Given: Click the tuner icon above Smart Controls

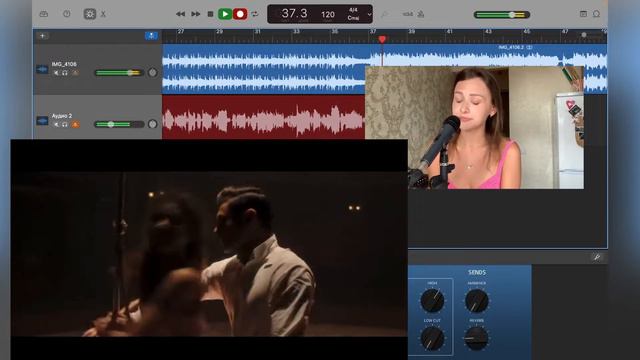Looking at the screenshot, I should pos(597,257).
